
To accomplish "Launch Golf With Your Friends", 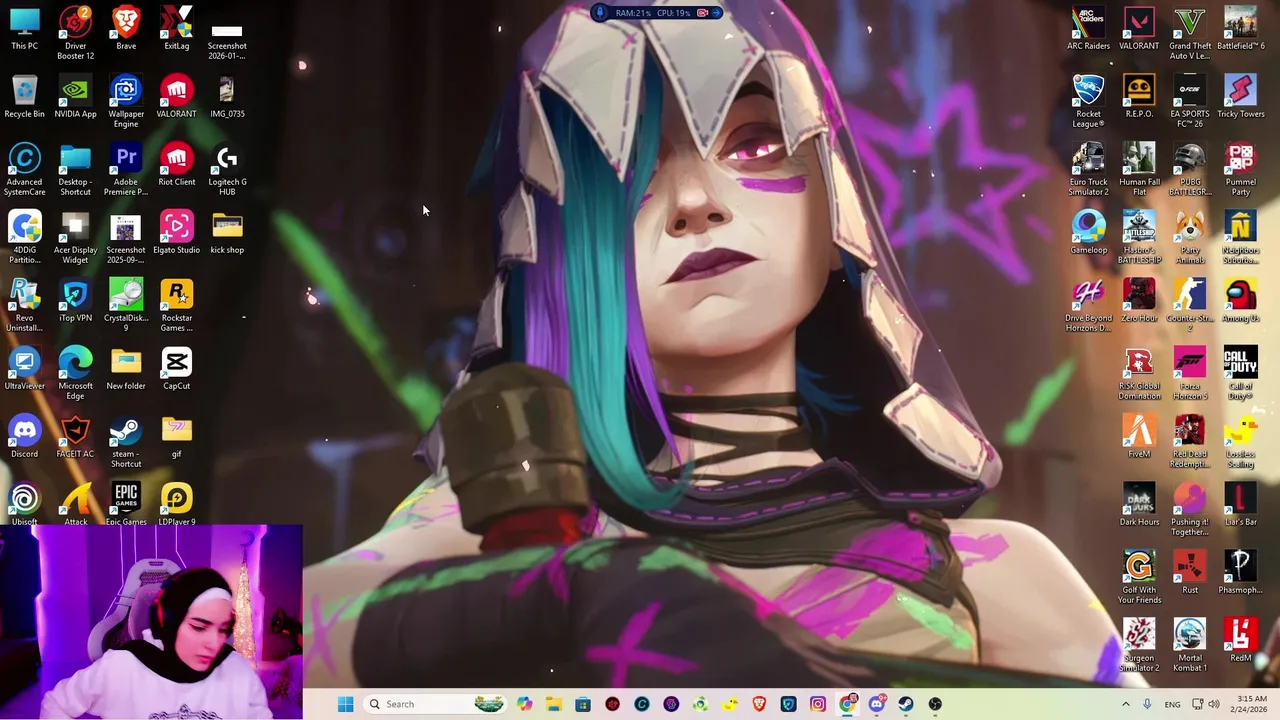I will 1139,577.
